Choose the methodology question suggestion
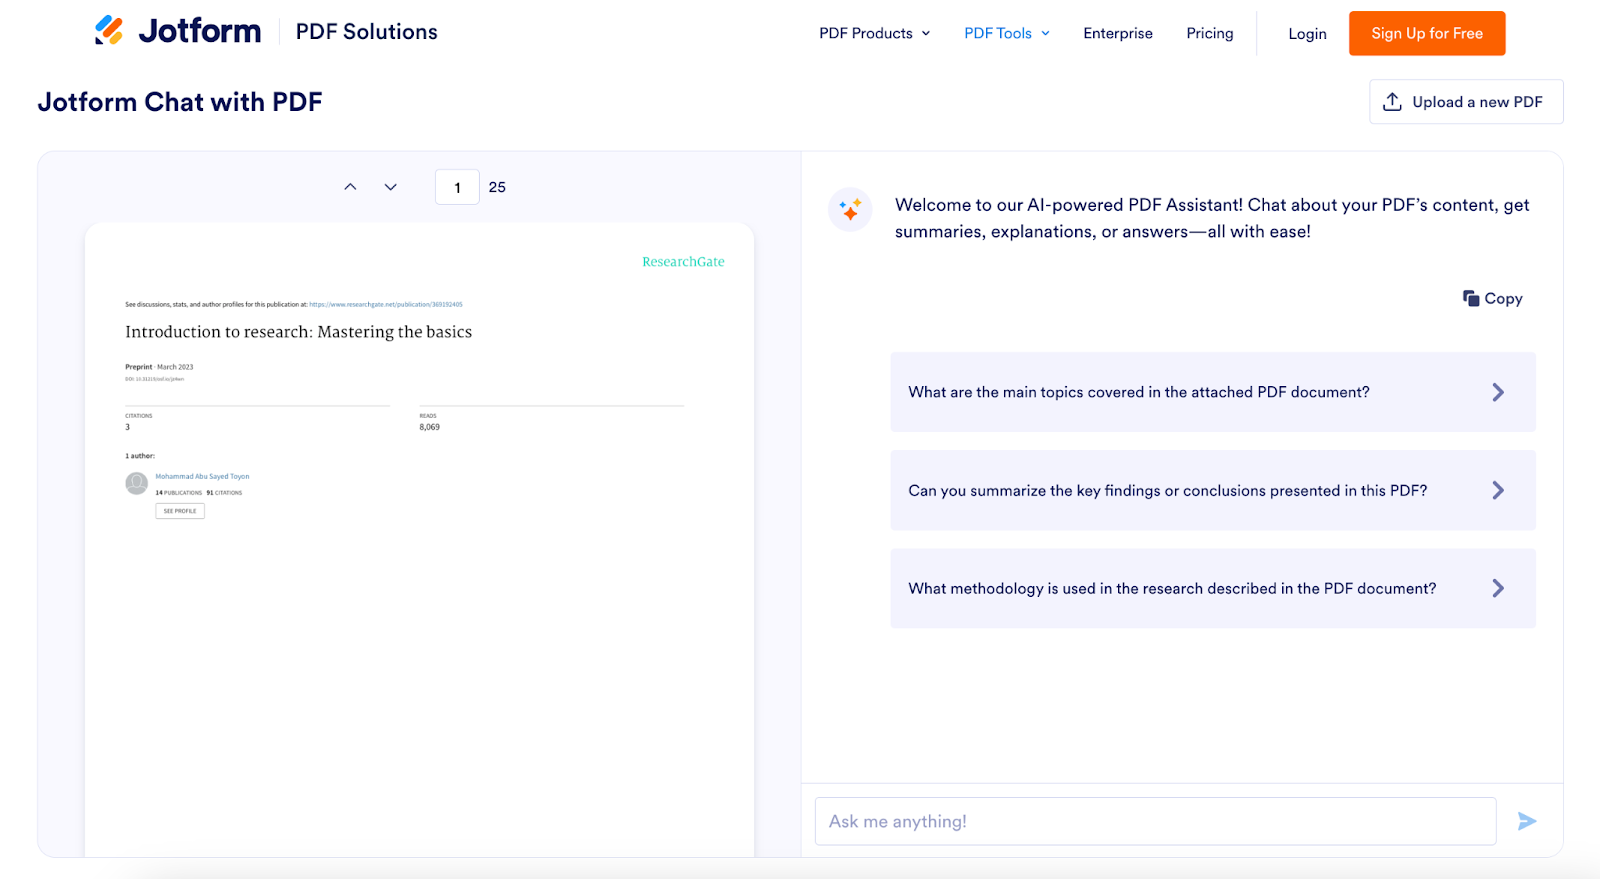This screenshot has height=879, width=1600. [x=1212, y=588]
